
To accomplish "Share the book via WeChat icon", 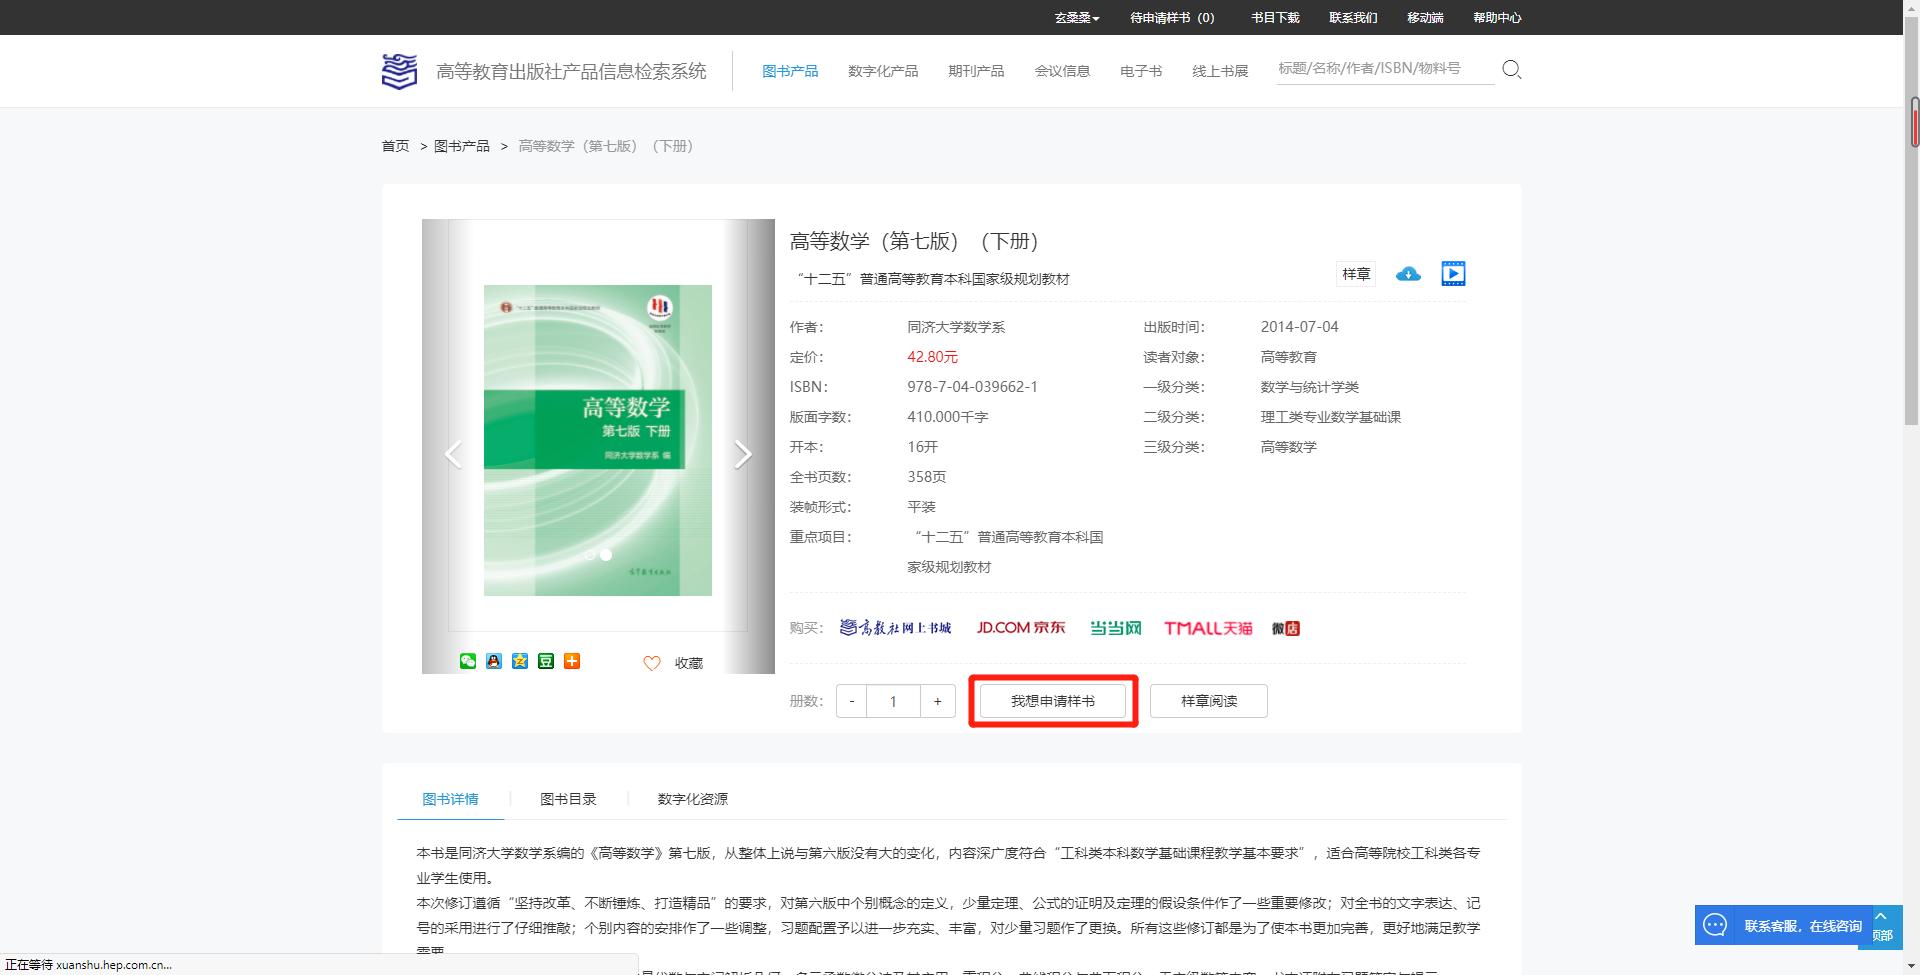I will pos(466,661).
